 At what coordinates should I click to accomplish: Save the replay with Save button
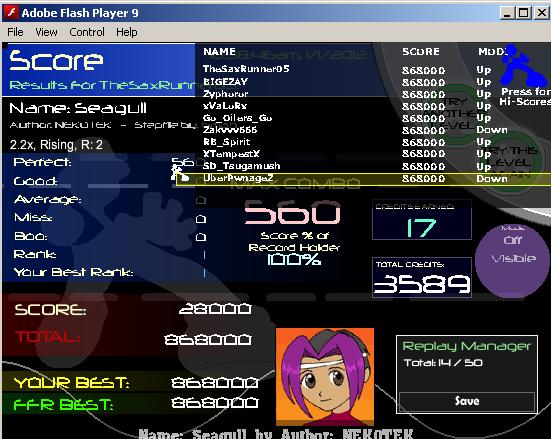pos(467,401)
